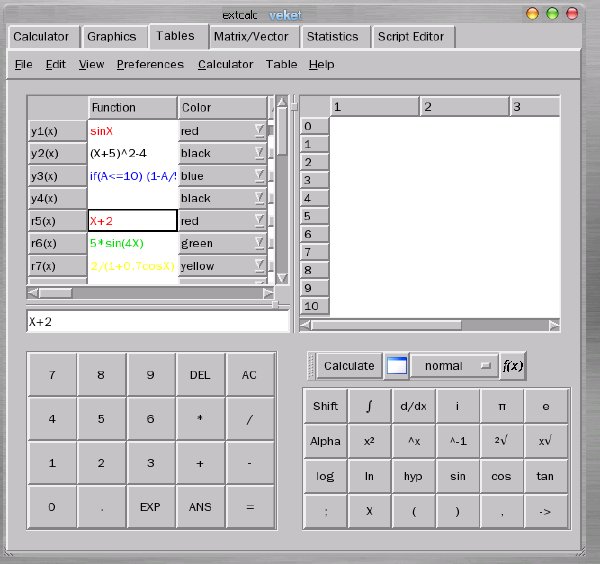
Task: Click the f(x) function button
Action: coord(513,366)
